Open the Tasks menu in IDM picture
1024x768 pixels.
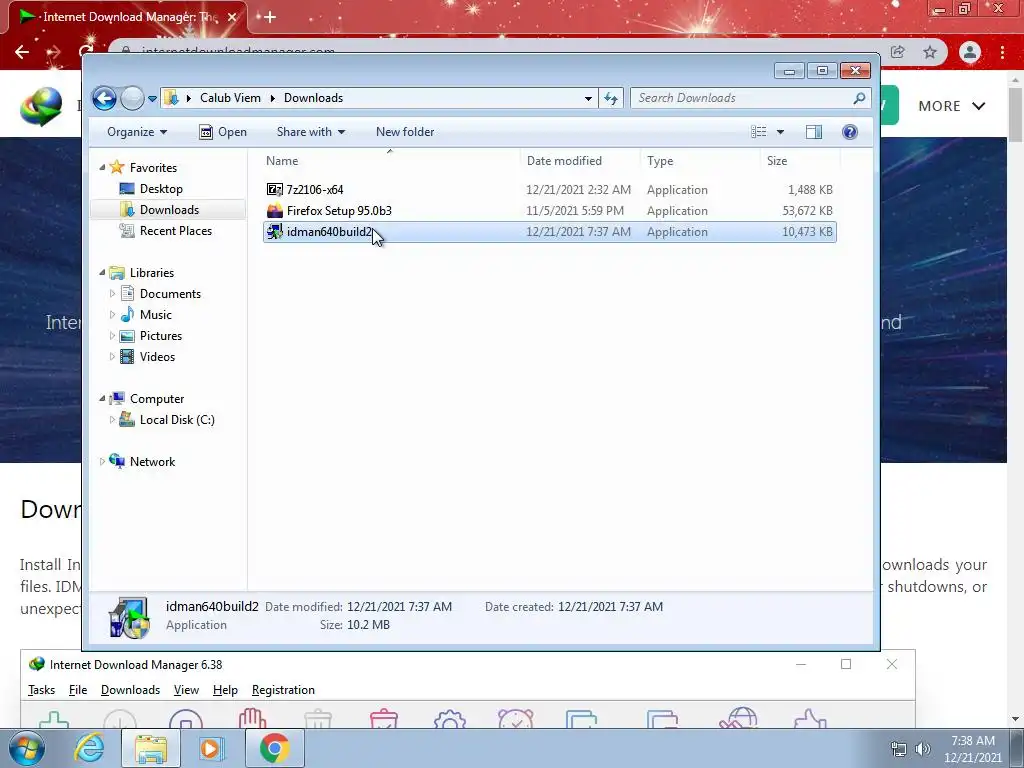click(x=41, y=690)
